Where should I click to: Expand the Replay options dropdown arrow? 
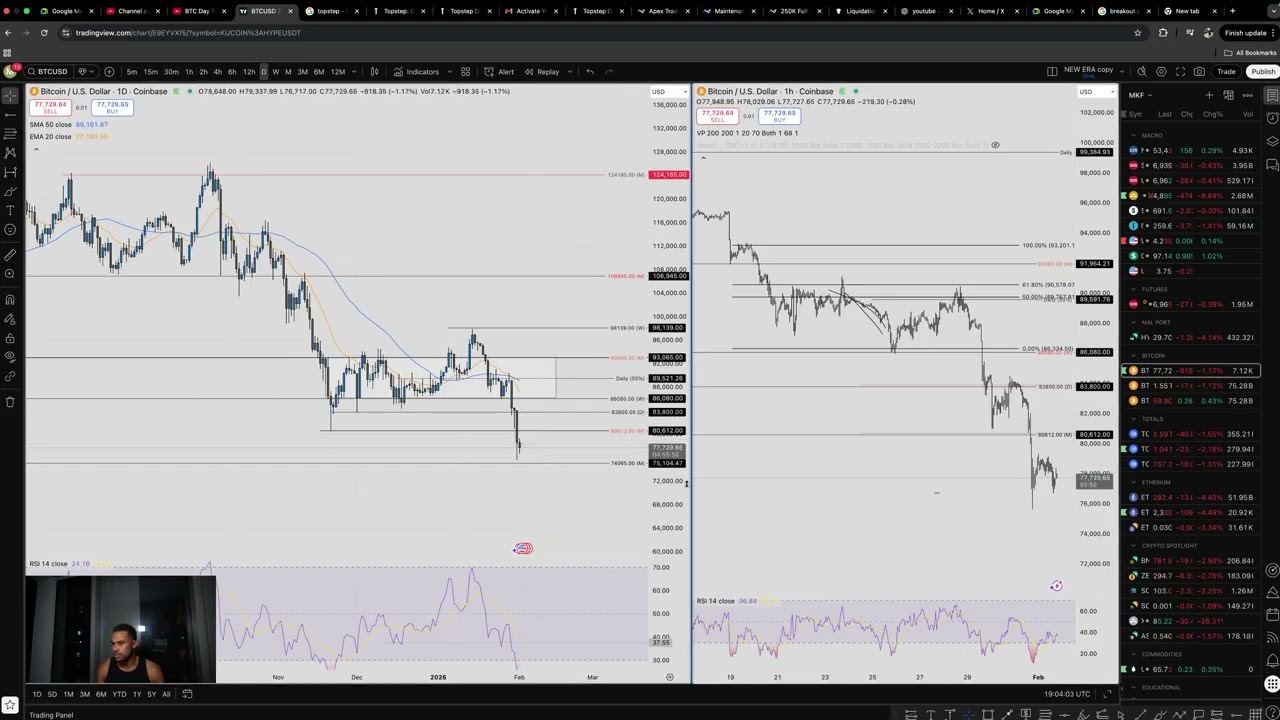click(569, 71)
